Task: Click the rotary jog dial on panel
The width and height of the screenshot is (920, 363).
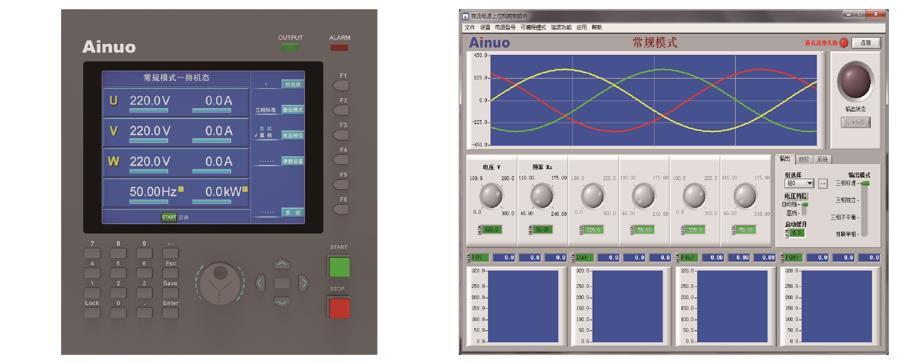Action: (219, 283)
